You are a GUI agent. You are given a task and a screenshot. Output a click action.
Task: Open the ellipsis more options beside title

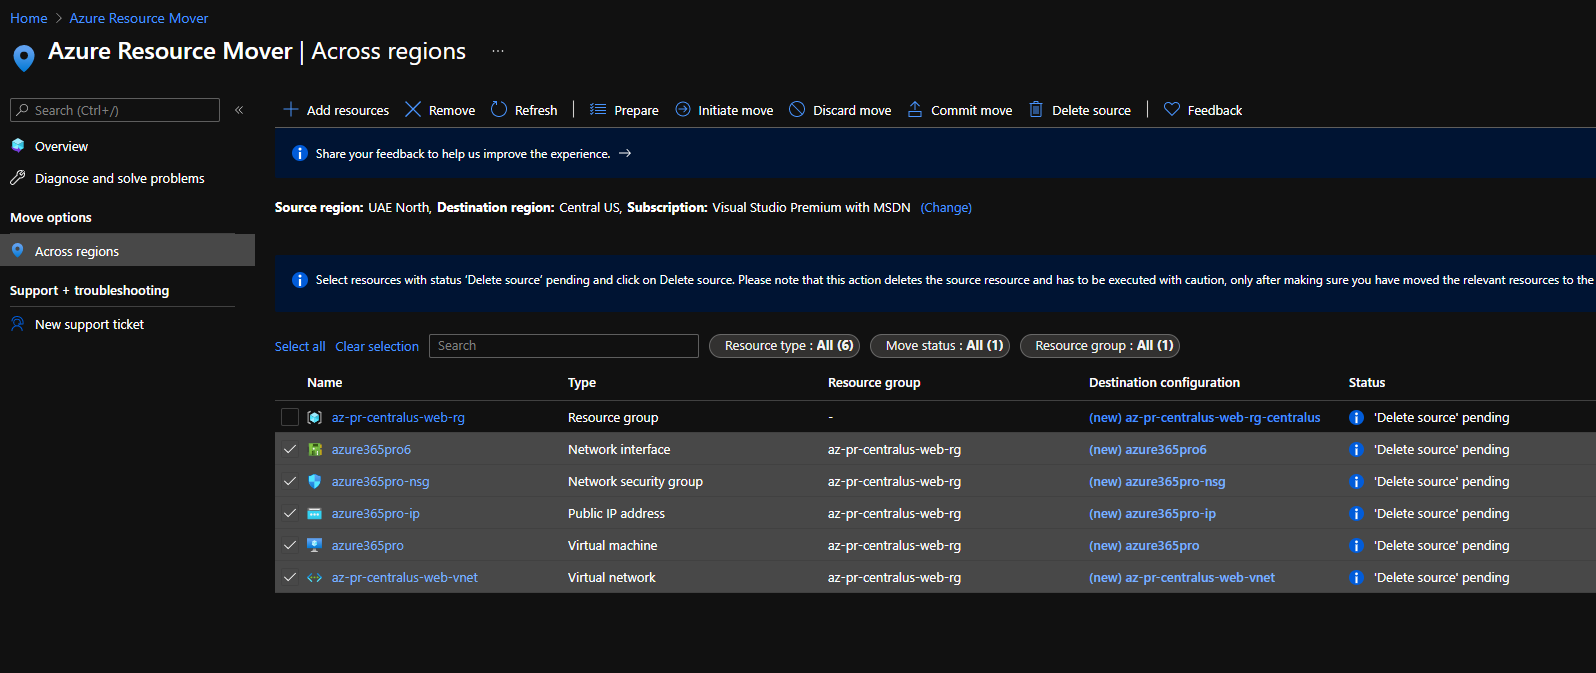coord(498,51)
